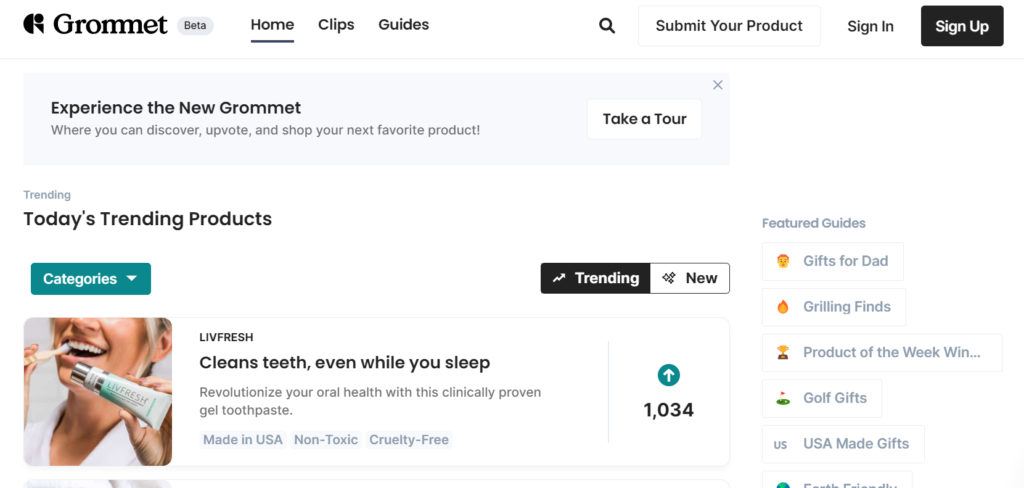Dismiss the New Grommet banner
This screenshot has height=488, width=1024.
(x=717, y=85)
